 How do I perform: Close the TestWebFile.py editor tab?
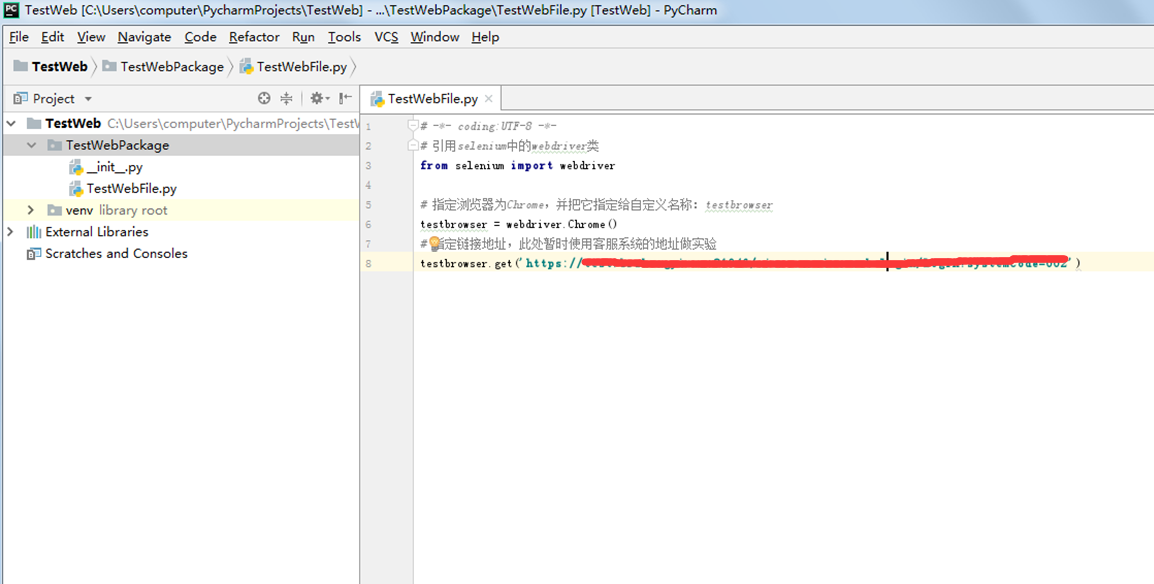click(x=489, y=99)
